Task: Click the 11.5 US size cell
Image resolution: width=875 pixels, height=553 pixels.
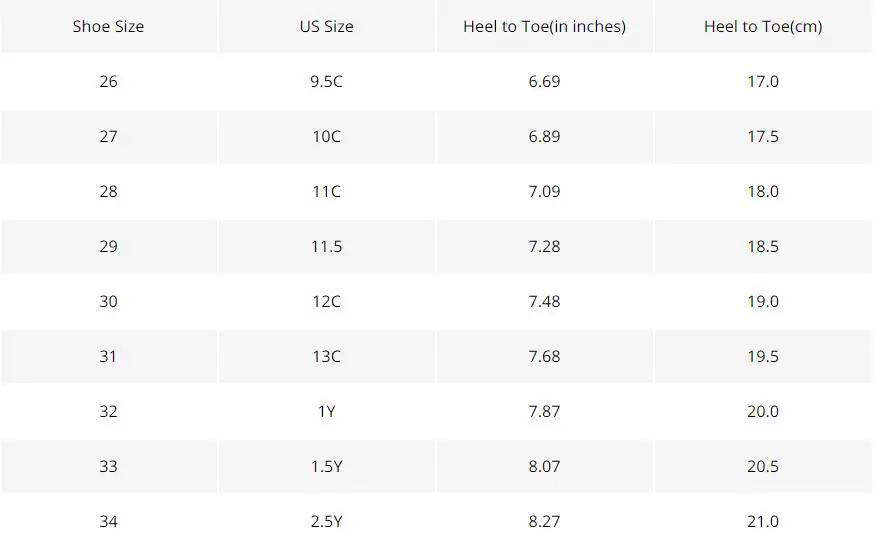Action: 326,247
